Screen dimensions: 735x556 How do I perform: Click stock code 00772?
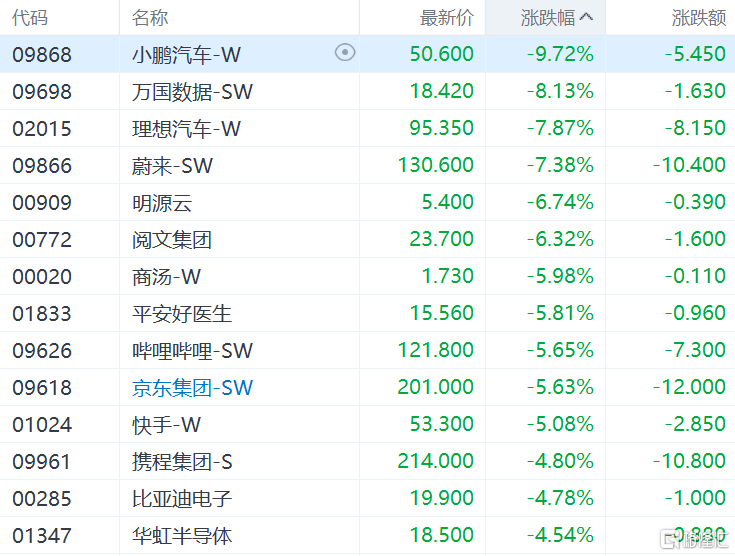[42, 240]
